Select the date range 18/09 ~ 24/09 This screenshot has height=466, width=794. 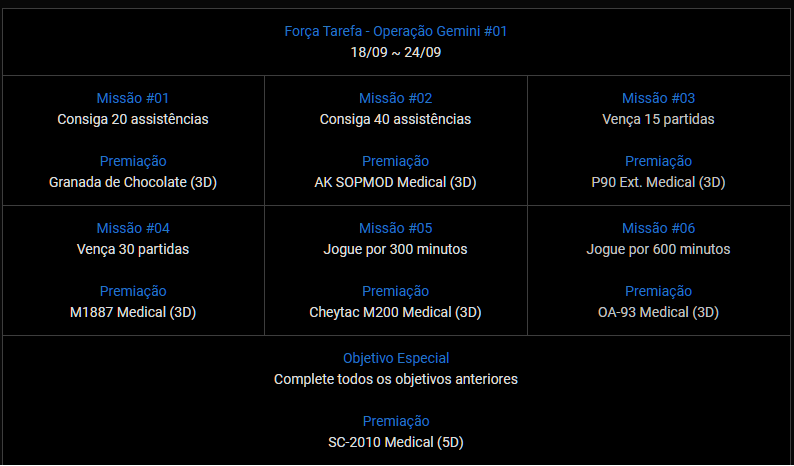pos(395,52)
